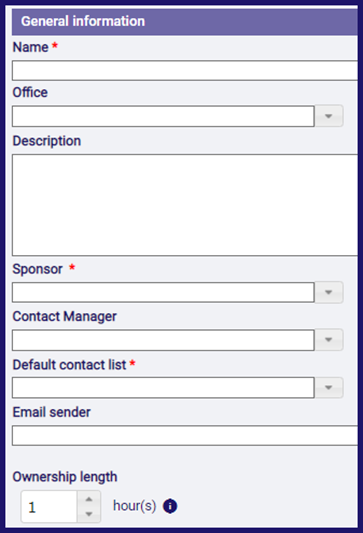Click the Description label
The height and width of the screenshot is (533, 363).
pyautogui.click(x=47, y=141)
